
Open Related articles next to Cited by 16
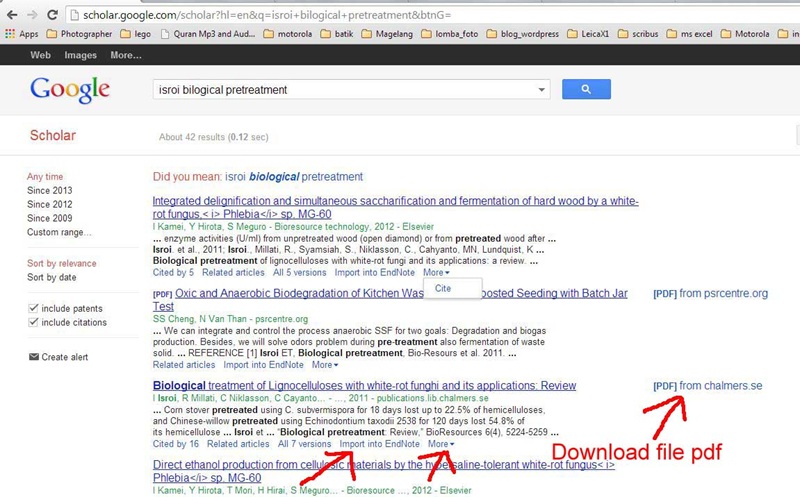238,444
